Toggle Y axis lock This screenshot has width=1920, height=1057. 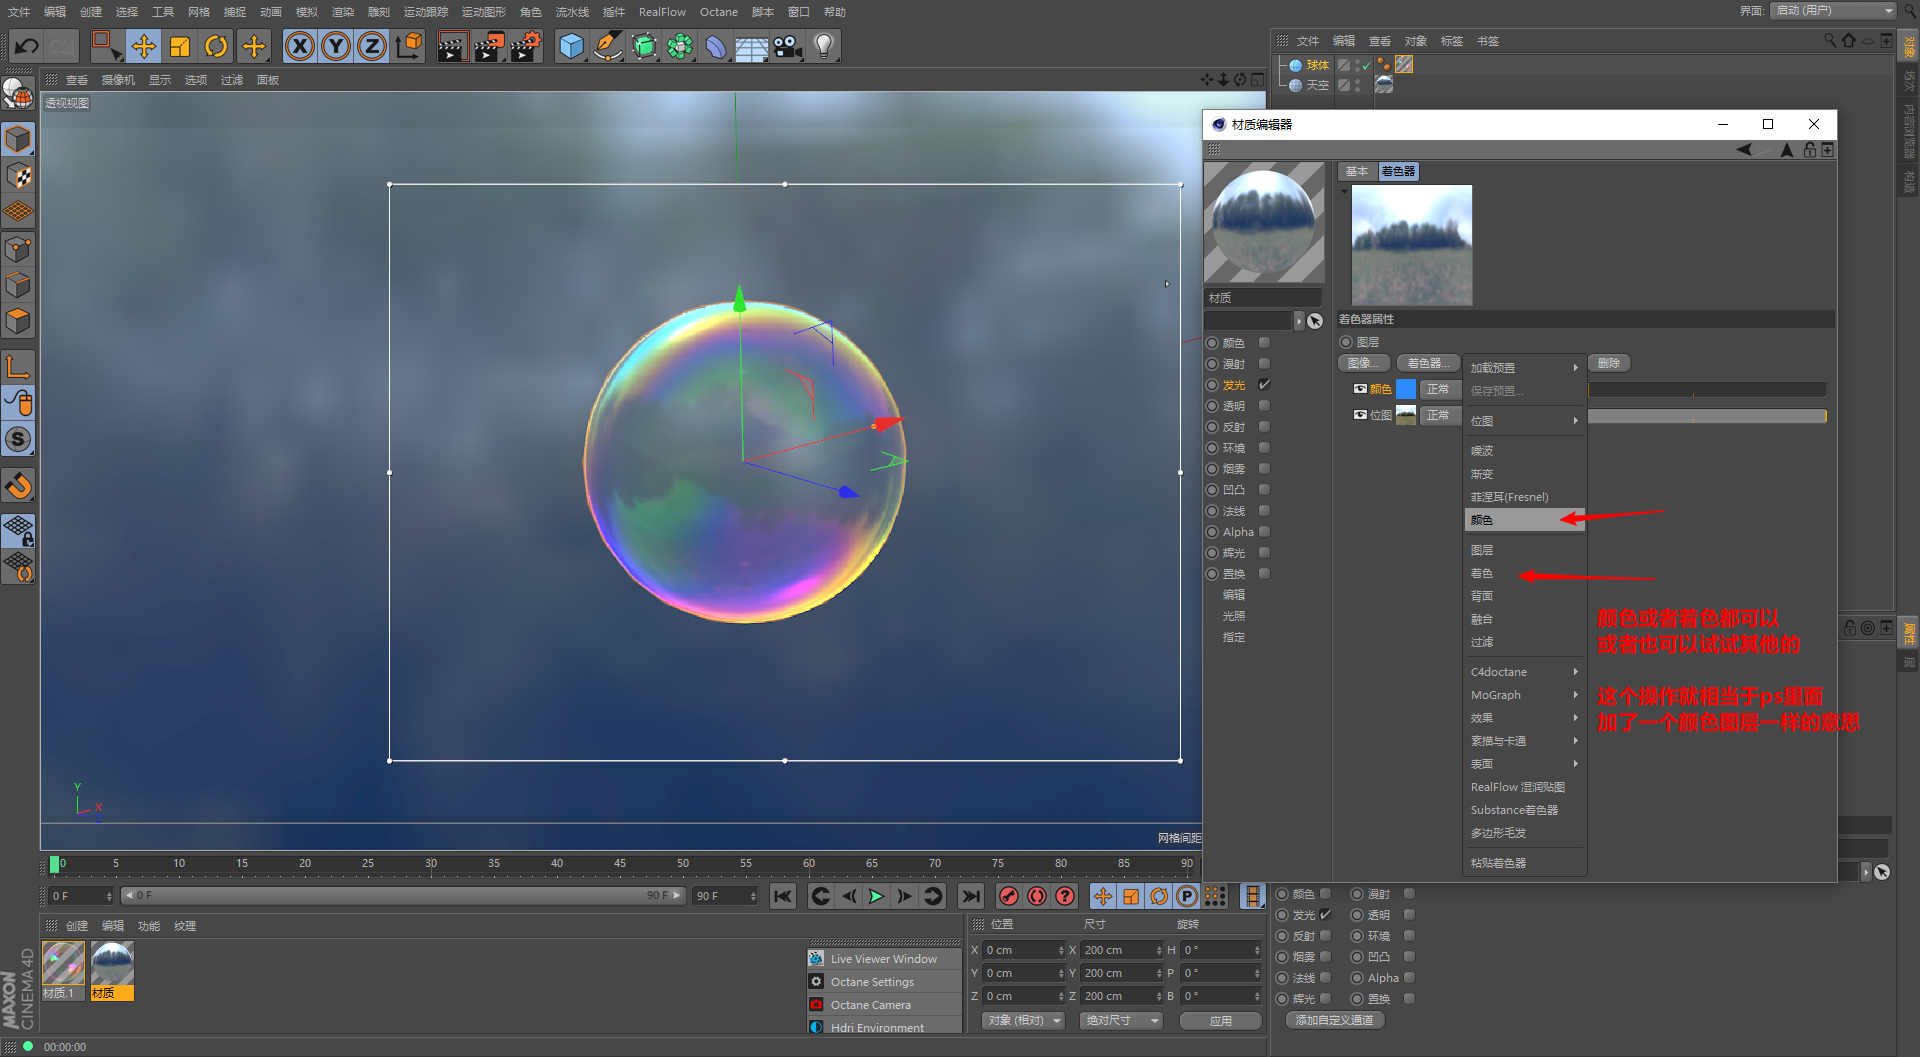(x=336, y=46)
